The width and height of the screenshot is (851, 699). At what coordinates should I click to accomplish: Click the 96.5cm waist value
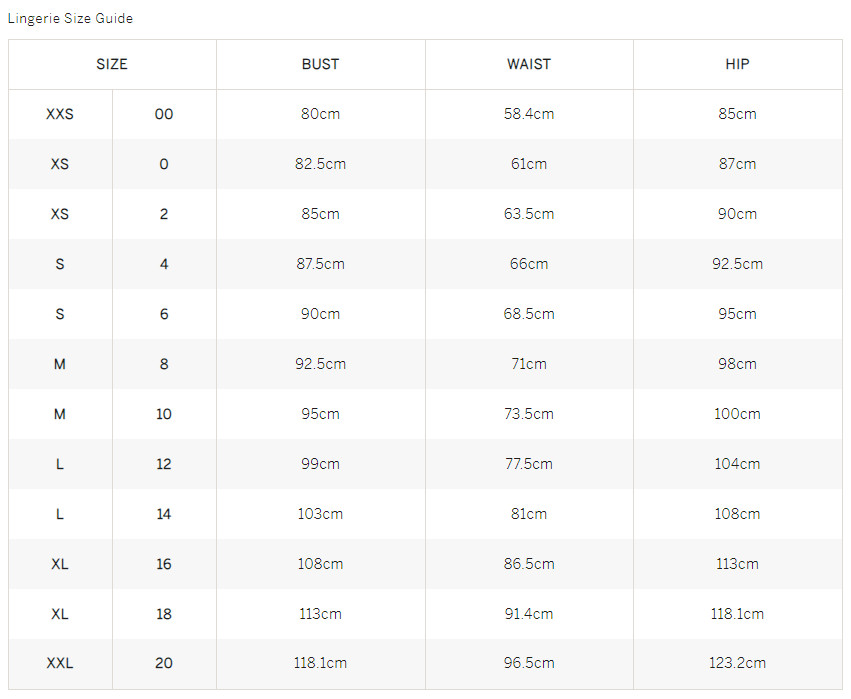[x=529, y=663]
